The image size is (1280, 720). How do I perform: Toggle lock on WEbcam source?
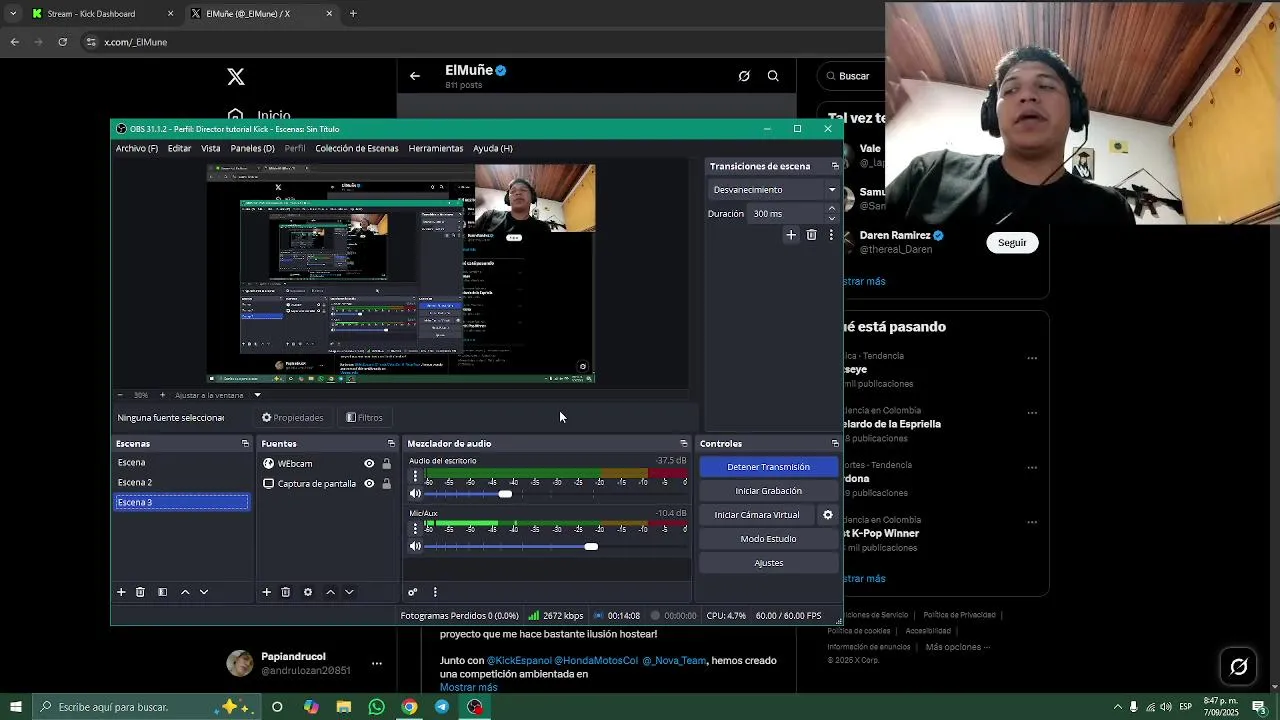386,464
